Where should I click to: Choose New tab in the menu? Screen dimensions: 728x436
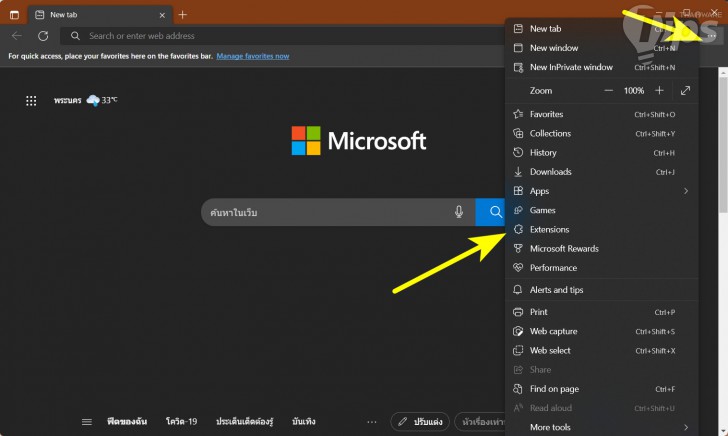point(602,29)
